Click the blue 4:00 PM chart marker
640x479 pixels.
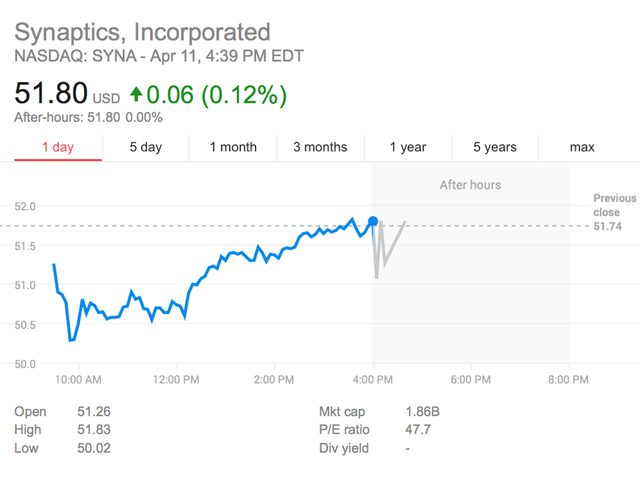coord(373,221)
